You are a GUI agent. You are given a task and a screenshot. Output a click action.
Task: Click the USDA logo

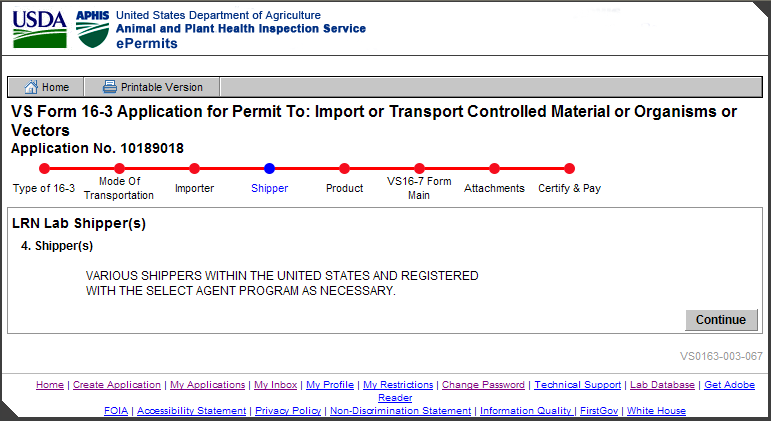click(39, 30)
